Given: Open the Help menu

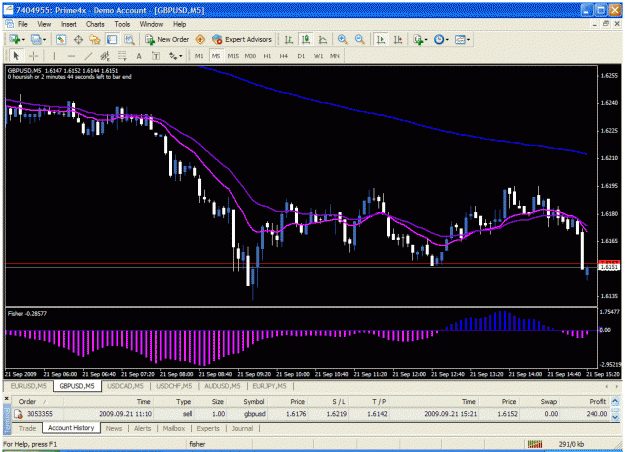Looking at the screenshot, I should pos(179,24).
